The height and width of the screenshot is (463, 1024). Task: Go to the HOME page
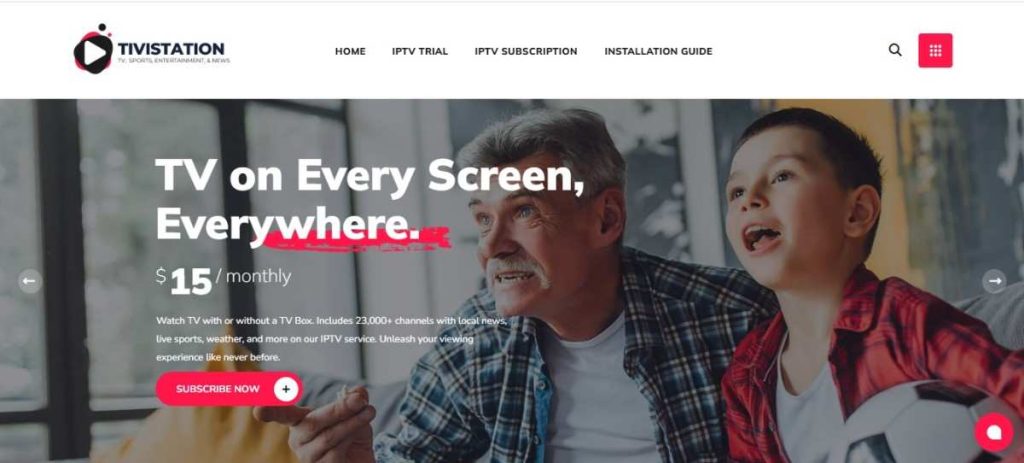[350, 52]
